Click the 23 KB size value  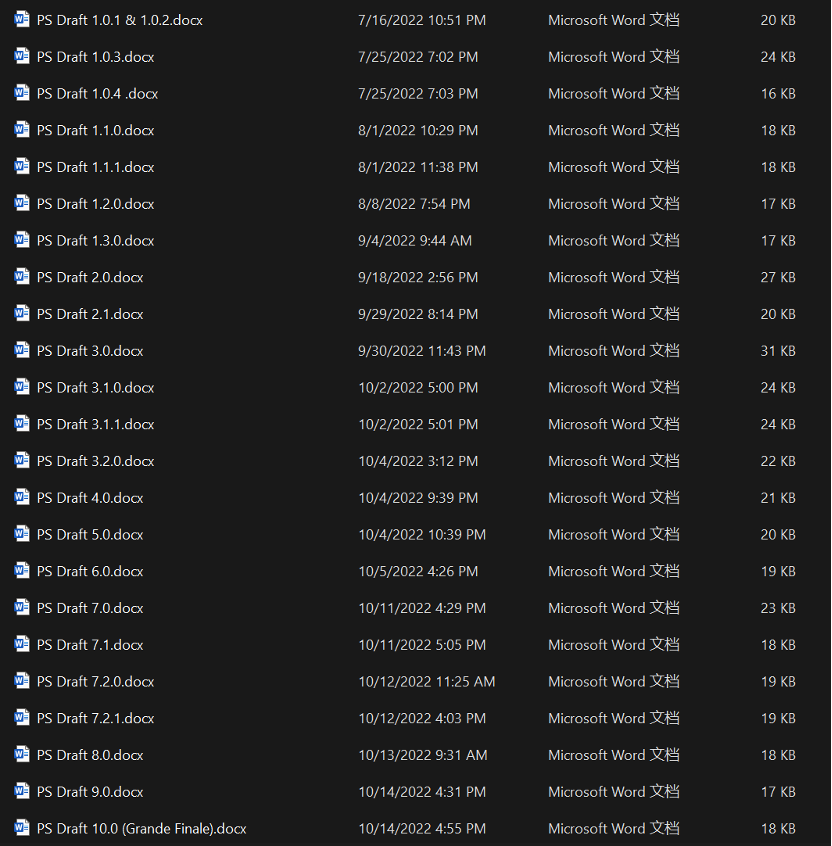[778, 608]
